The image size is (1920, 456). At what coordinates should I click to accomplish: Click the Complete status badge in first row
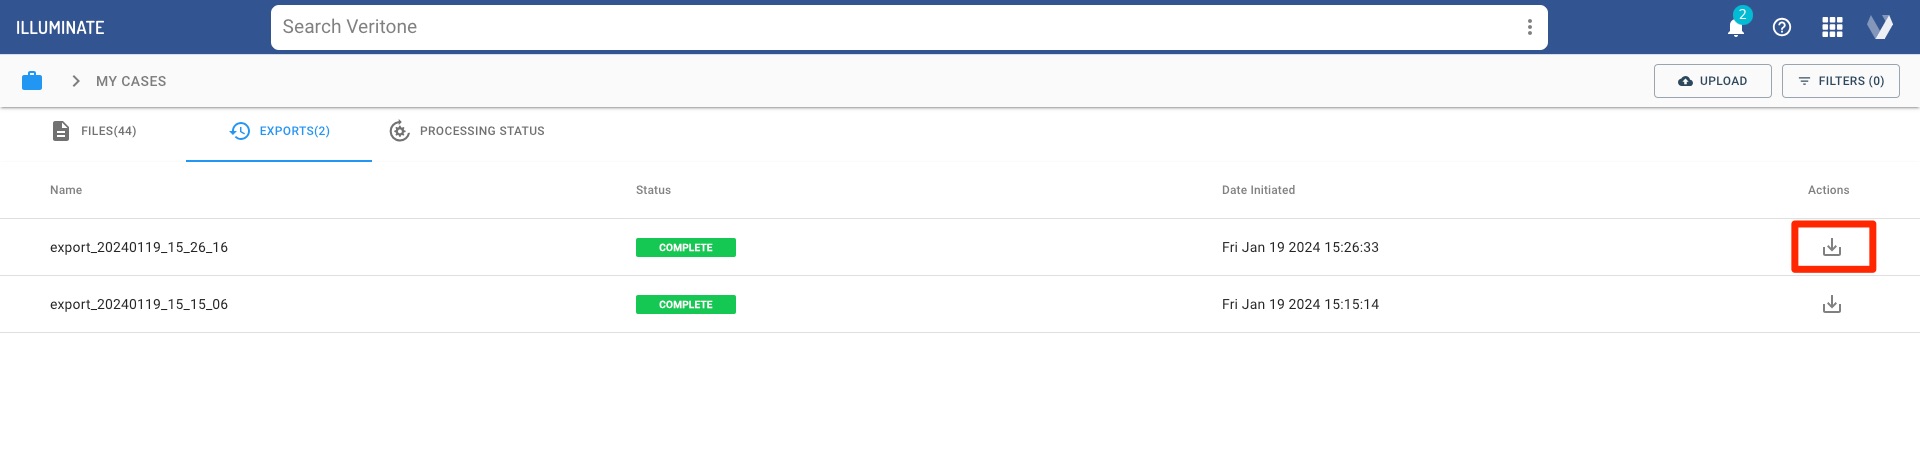[x=685, y=247]
